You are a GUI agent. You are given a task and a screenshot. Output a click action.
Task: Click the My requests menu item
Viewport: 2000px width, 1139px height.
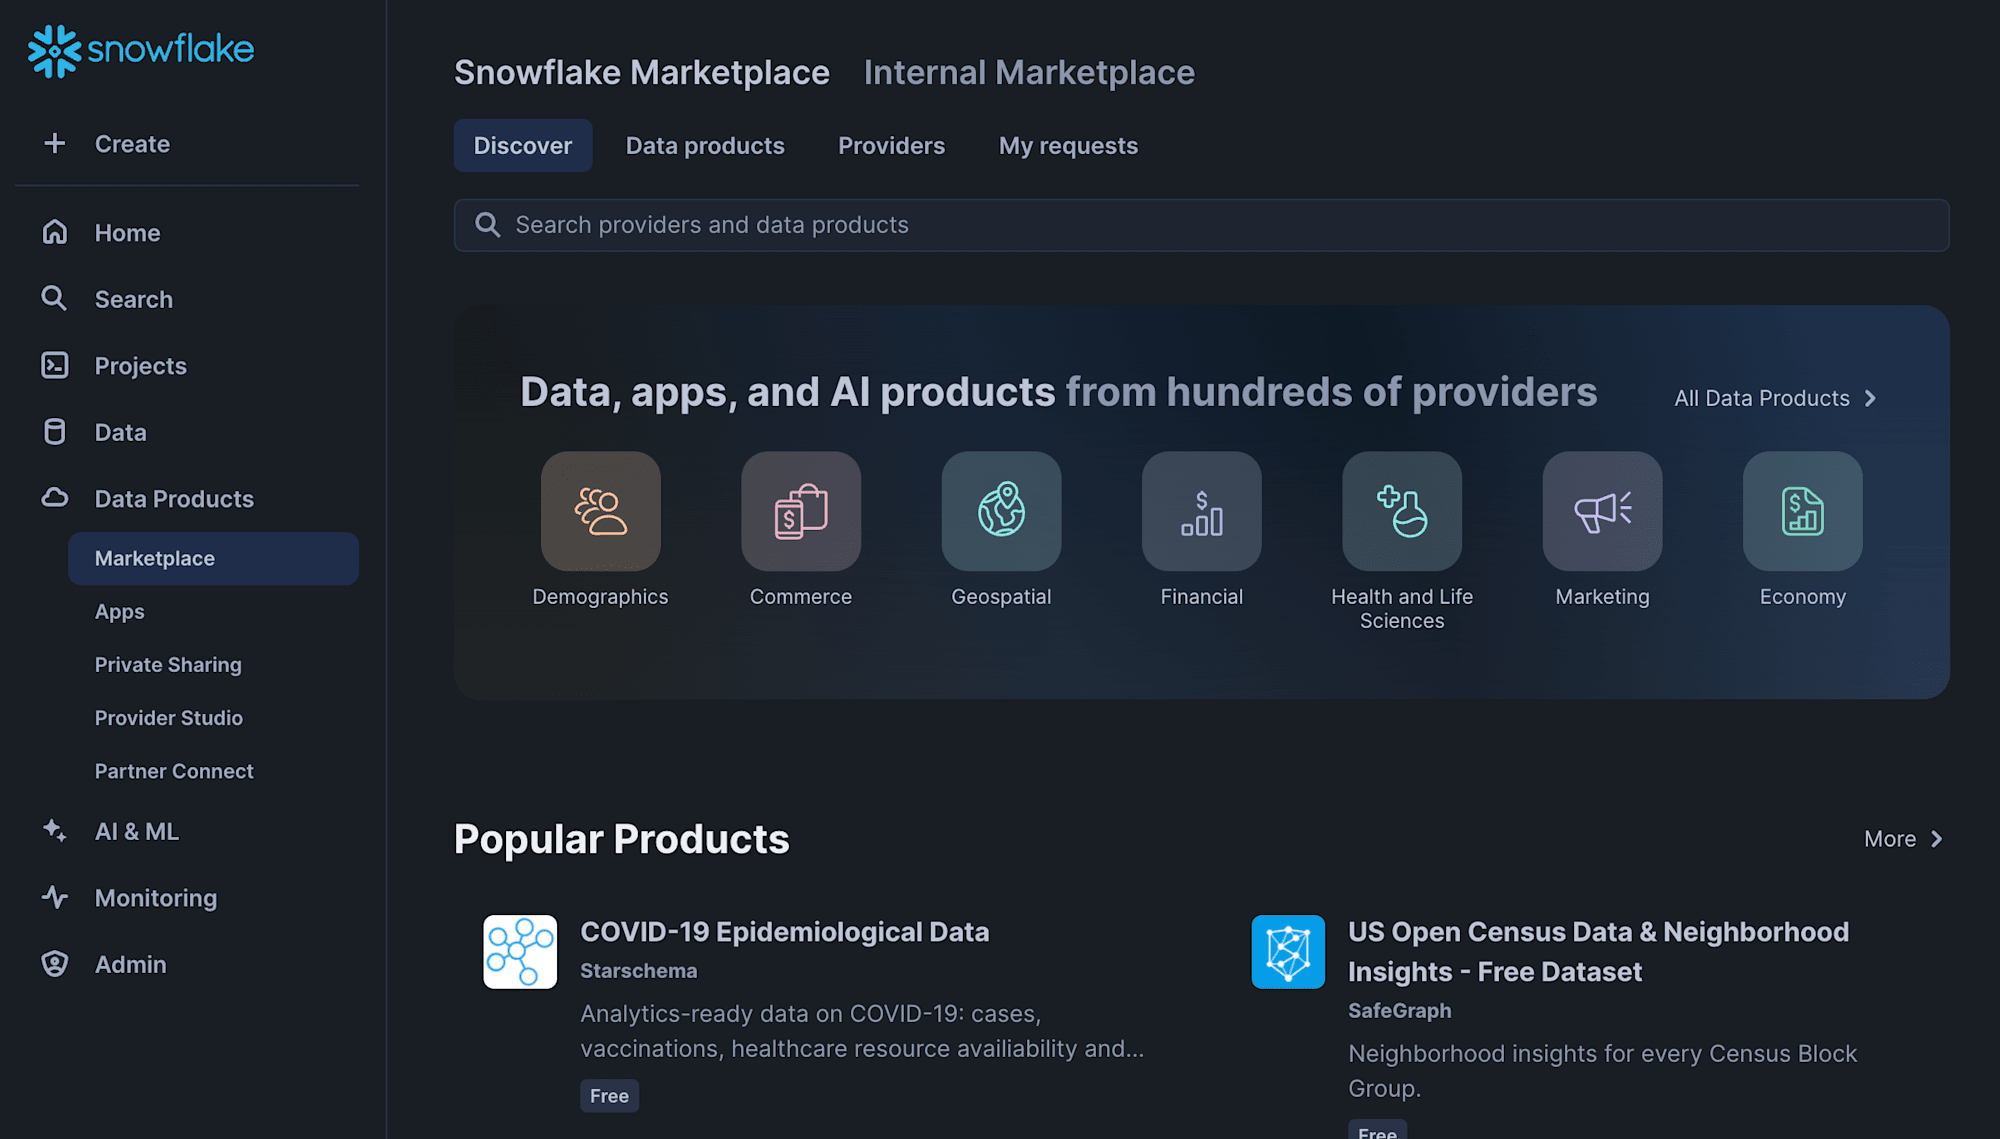click(x=1069, y=144)
